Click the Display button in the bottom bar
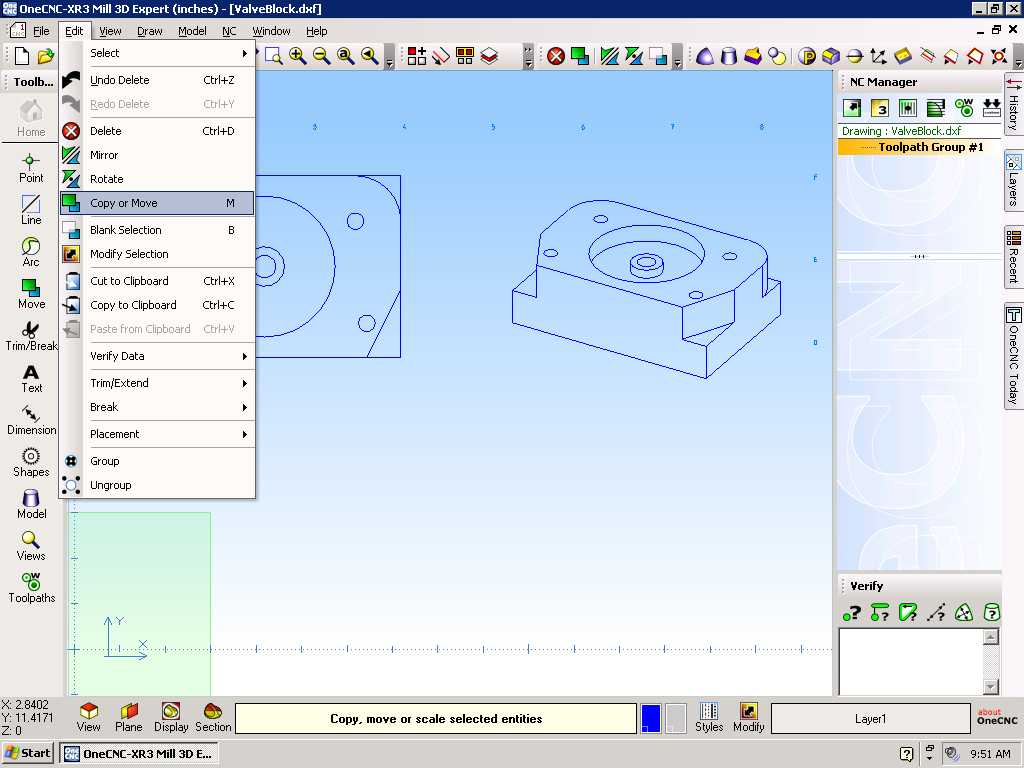1024x768 pixels. click(x=171, y=717)
